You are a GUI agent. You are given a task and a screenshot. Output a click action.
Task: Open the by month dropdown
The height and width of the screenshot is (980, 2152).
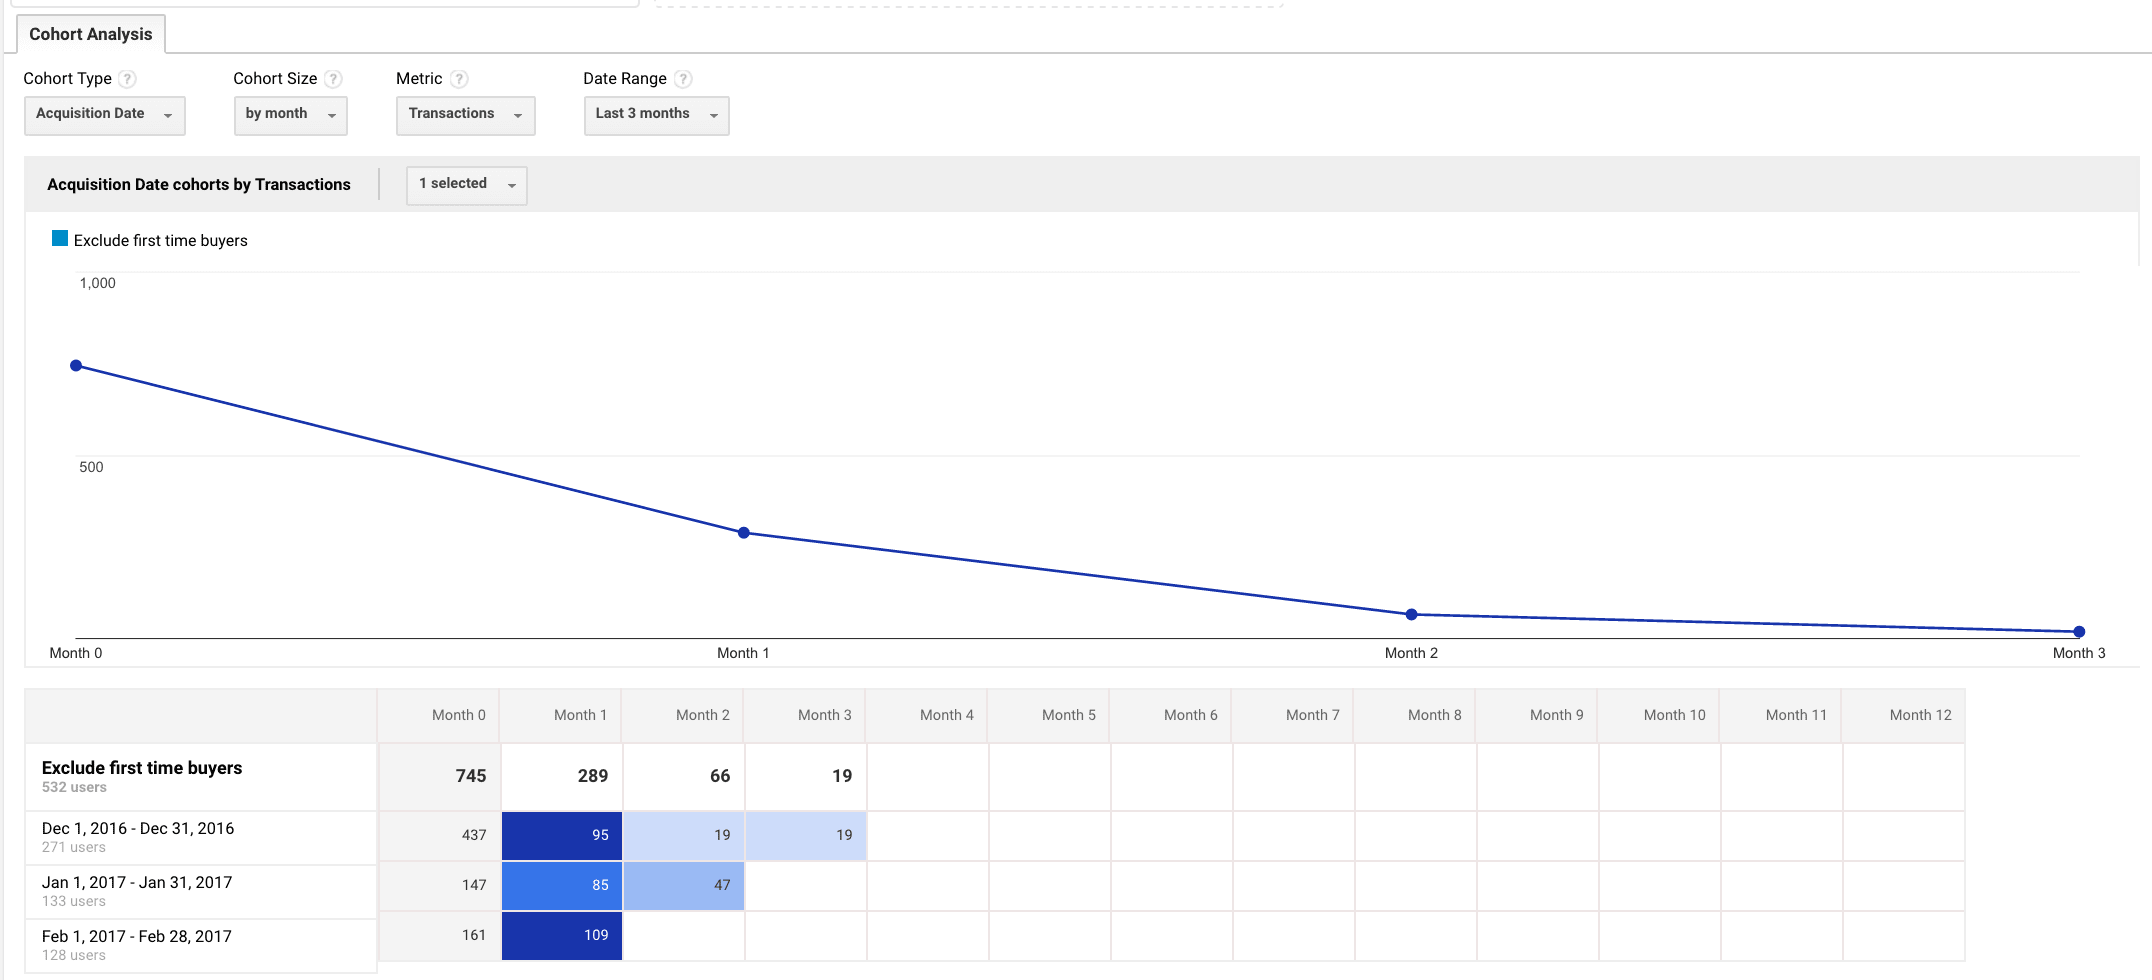(x=290, y=115)
